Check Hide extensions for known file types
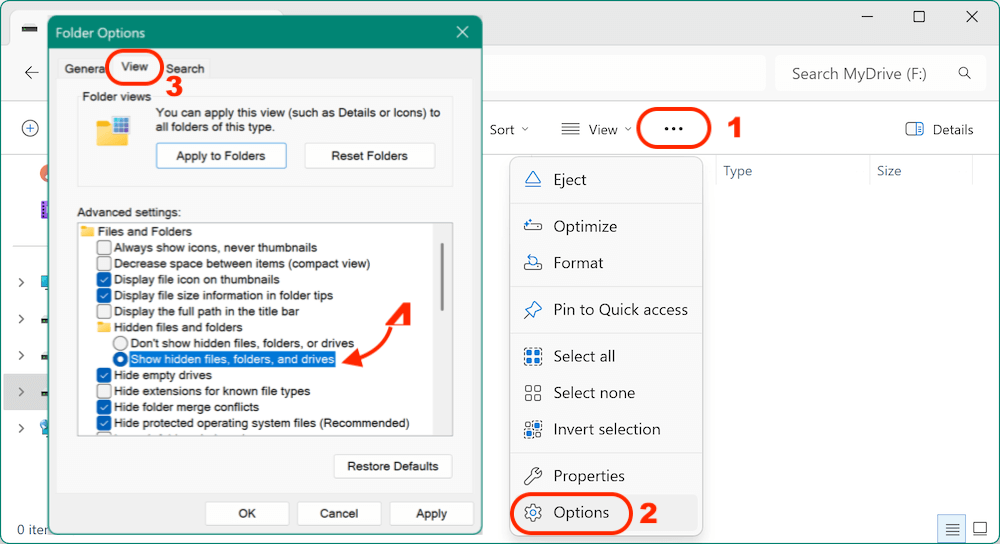Screen dimensions: 1000x544 (104, 391)
